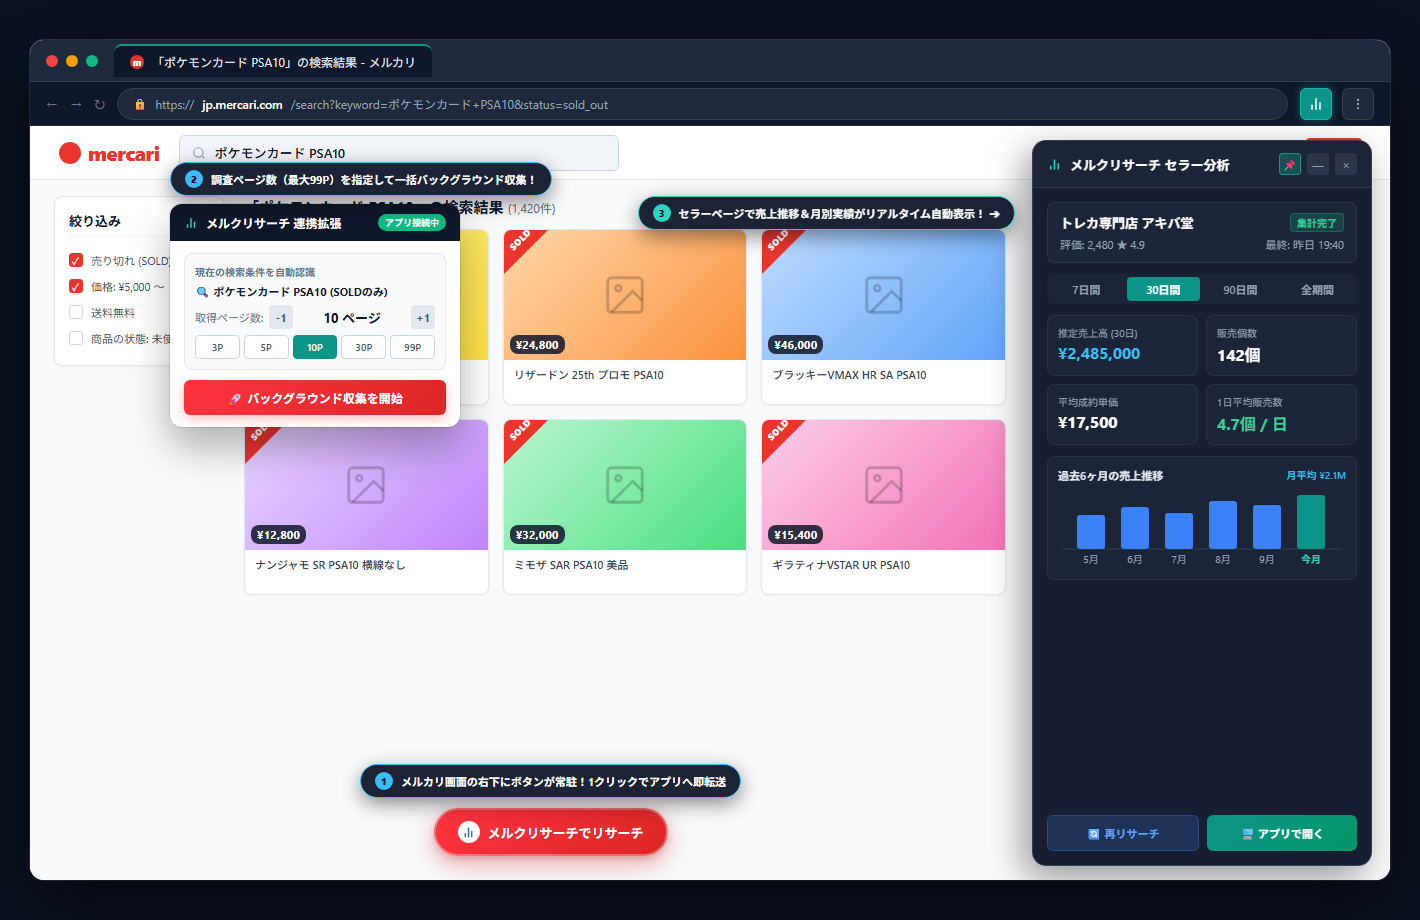Start background collection with バックグラウンド収集を開始

(x=315, y=398)
